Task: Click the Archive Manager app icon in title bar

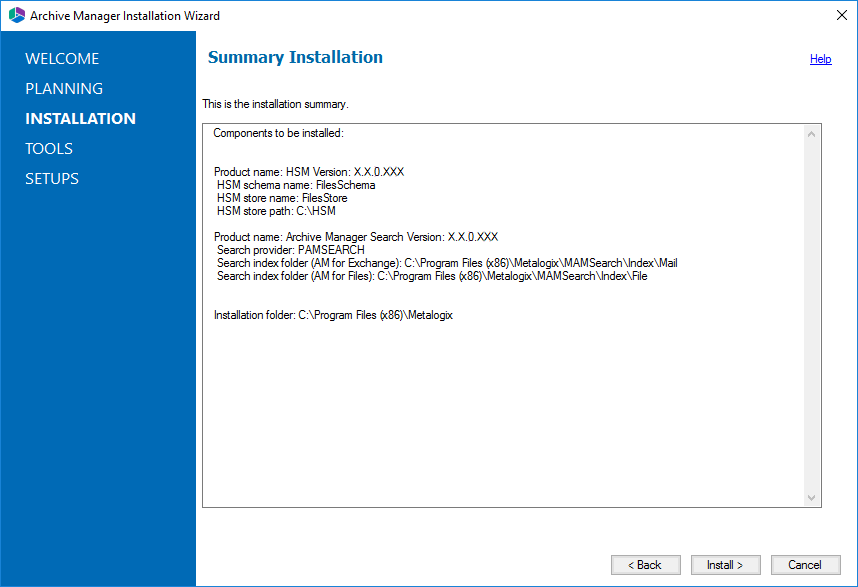Action: click(17, 15)
